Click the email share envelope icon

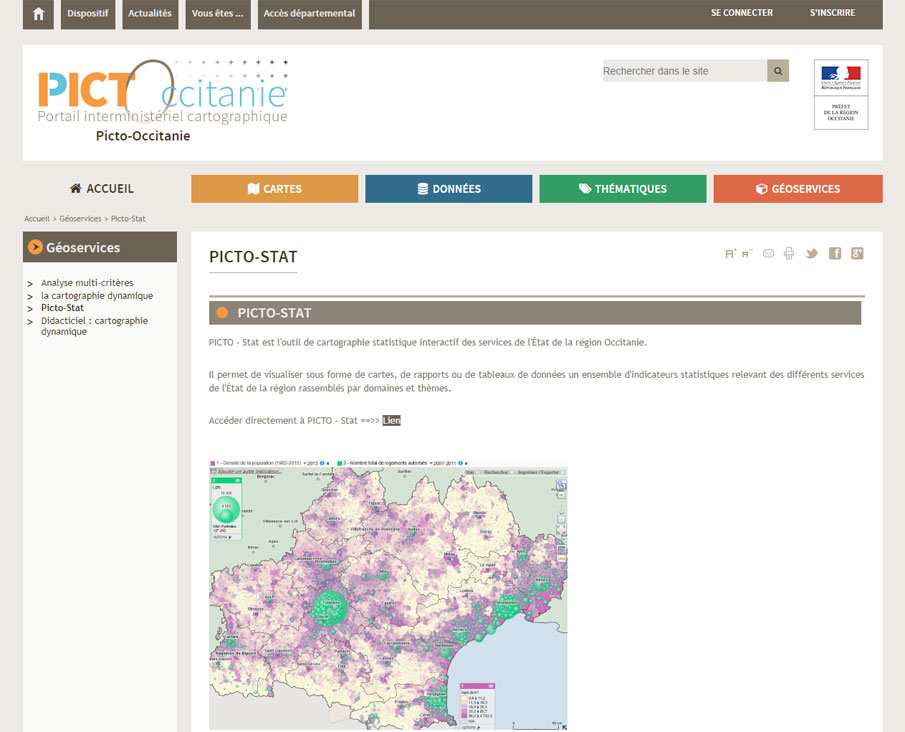point(768,253)
